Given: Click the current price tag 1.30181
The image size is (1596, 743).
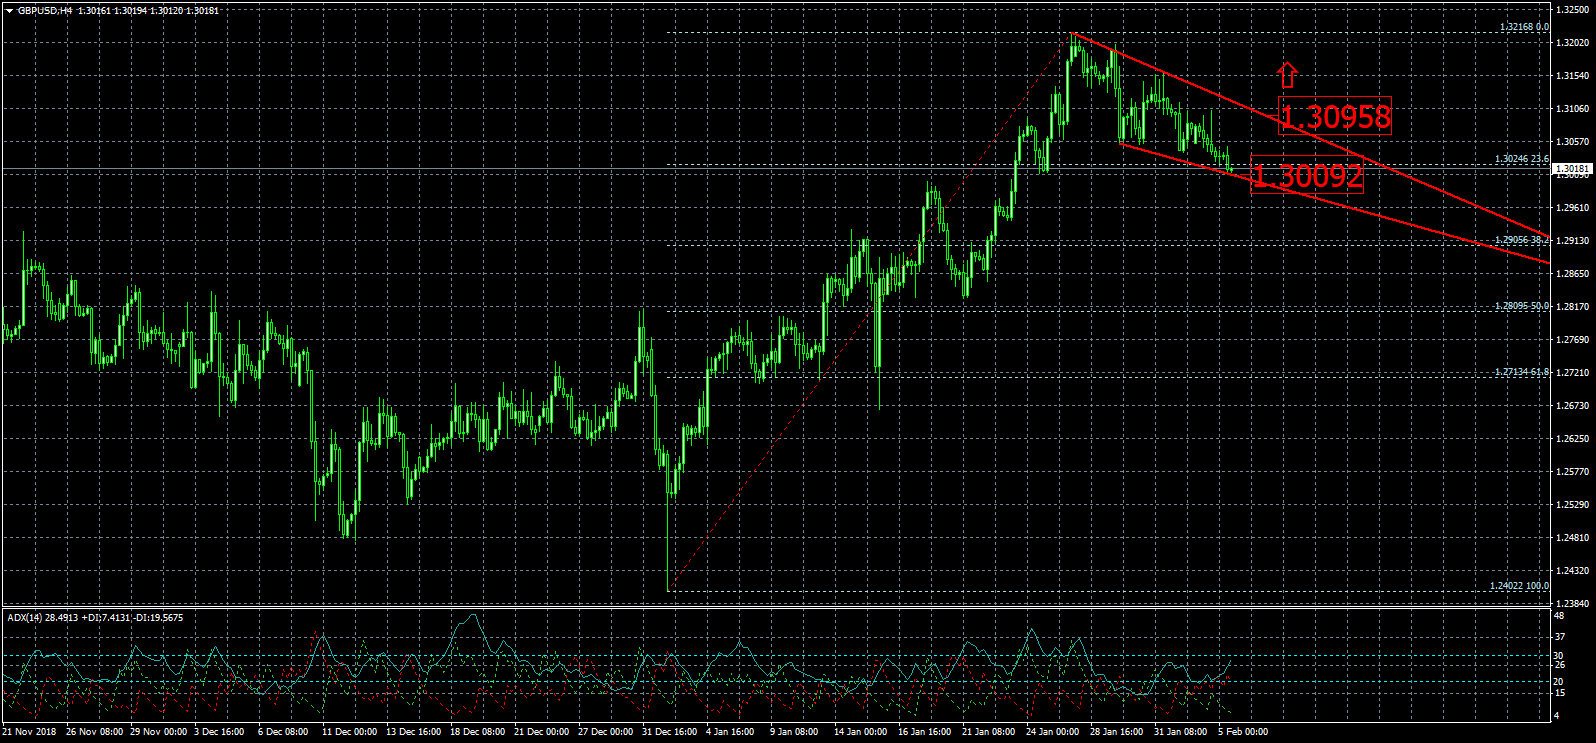Looking at the screenshot, I should coord(1570,169).
